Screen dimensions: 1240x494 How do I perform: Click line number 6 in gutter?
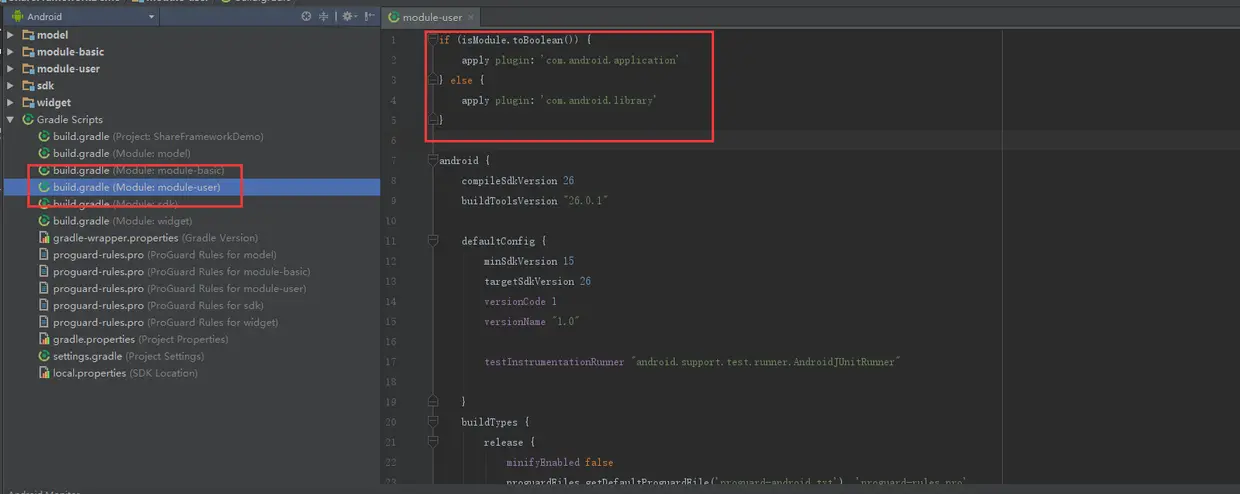coord(394,140)
